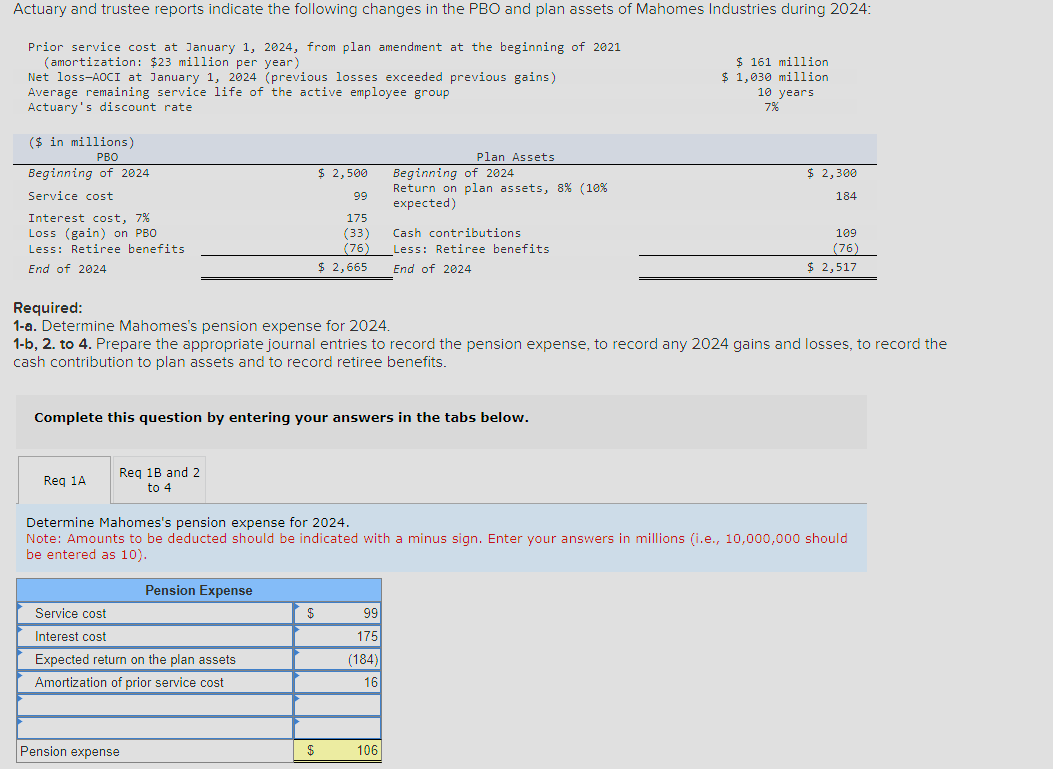Click the Pension Expense table header
This screenshot has height=769, width=1053.
coord(199,590)
